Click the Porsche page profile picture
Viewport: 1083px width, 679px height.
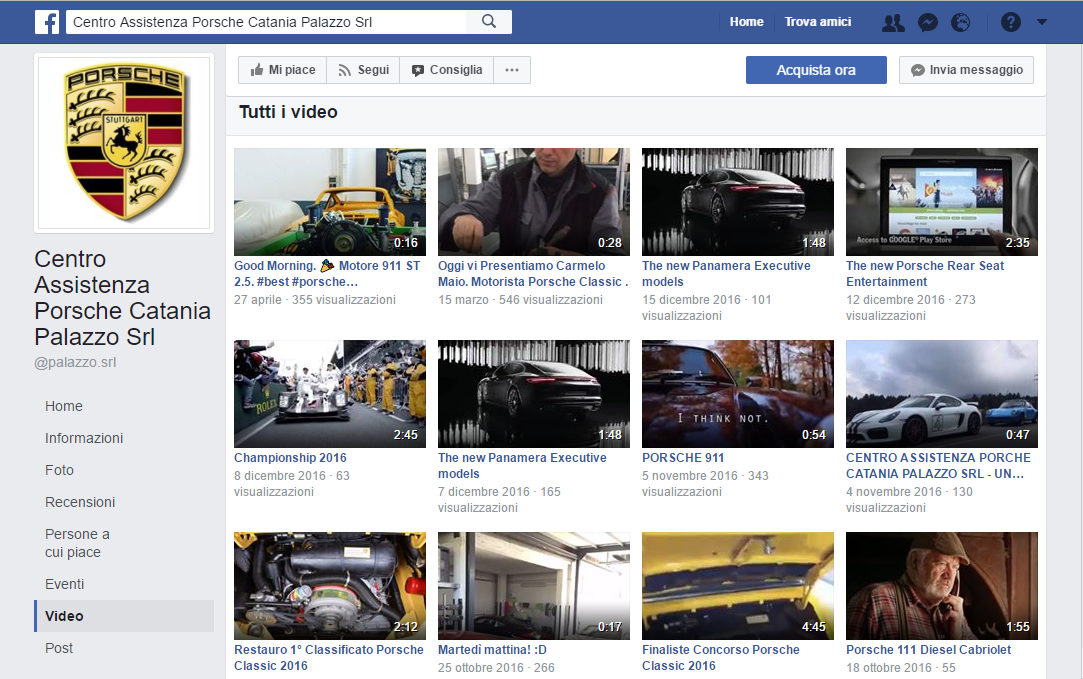click(124, 142)
